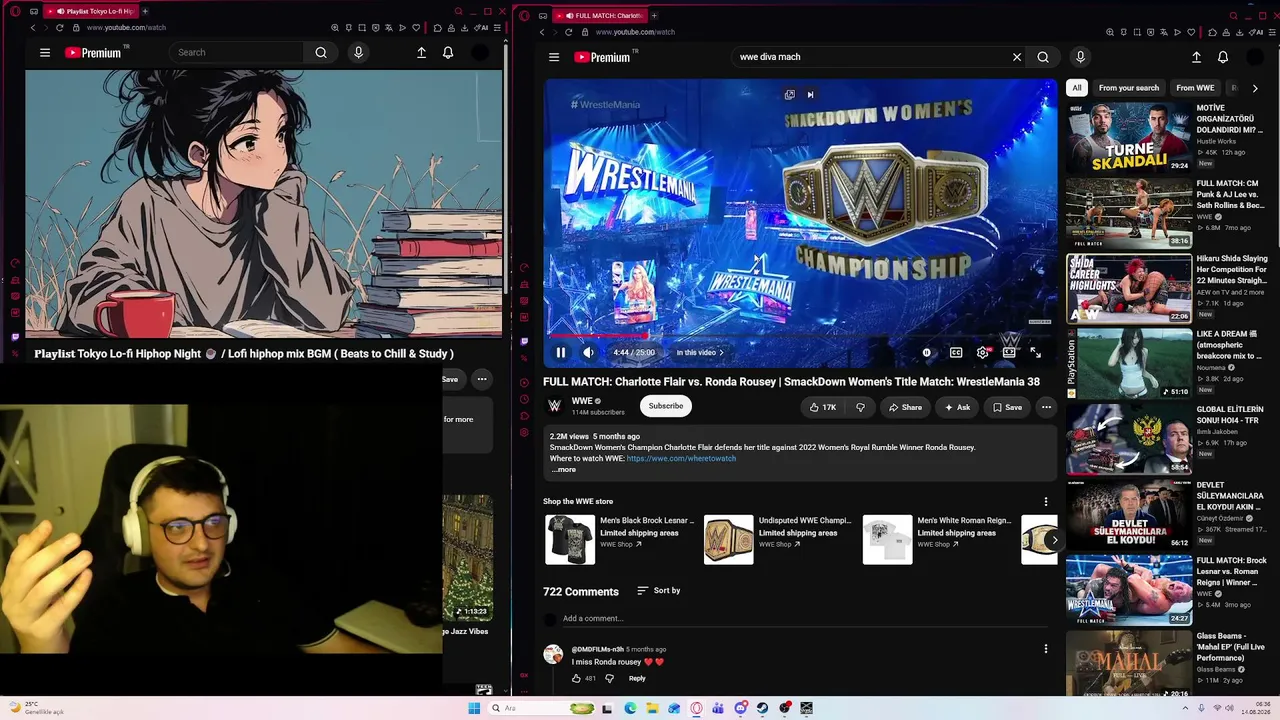Open options for the @DMDFILMs-n3h comment
Screen dimensions: 1280x720
(x=1046, y=649)
